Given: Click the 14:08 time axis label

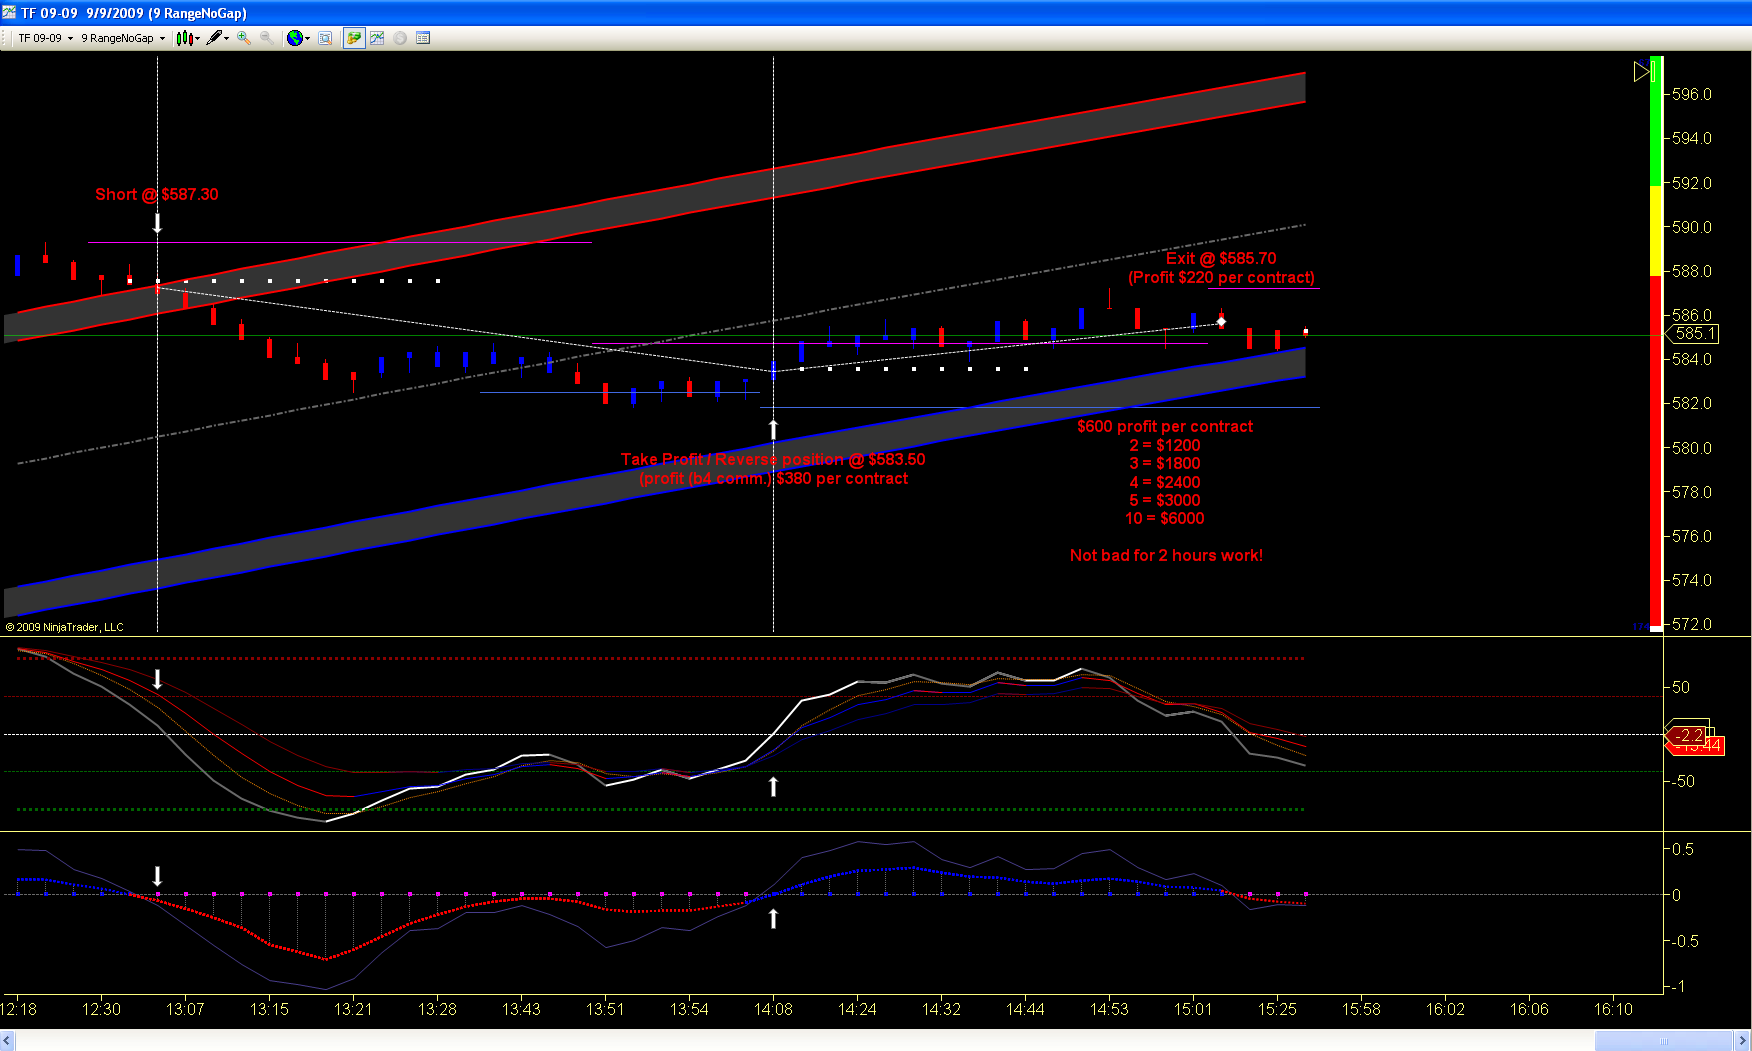Looking at the screenshot, I should [x=773, y=1009].
